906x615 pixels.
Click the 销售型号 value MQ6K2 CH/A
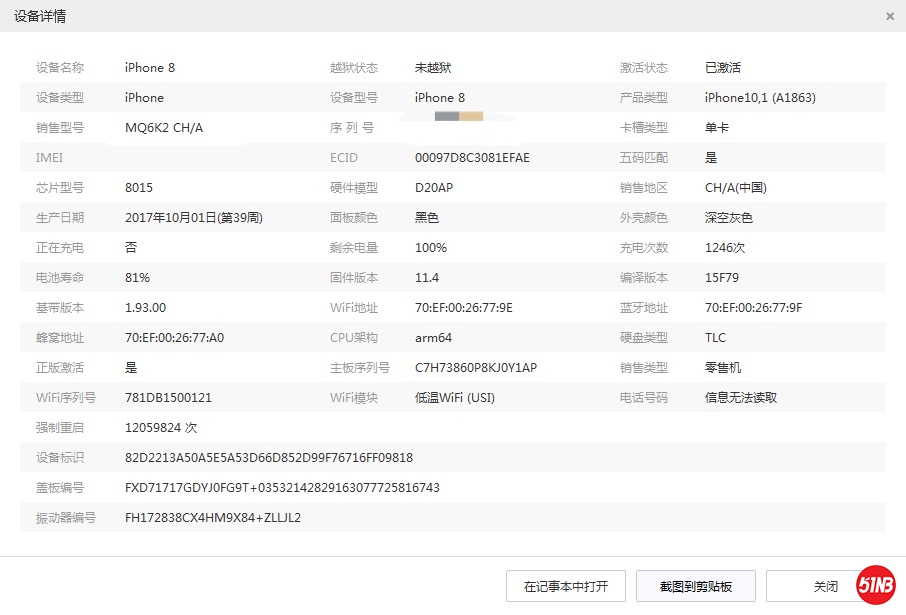pyautogui.click(x=165, y=128)
